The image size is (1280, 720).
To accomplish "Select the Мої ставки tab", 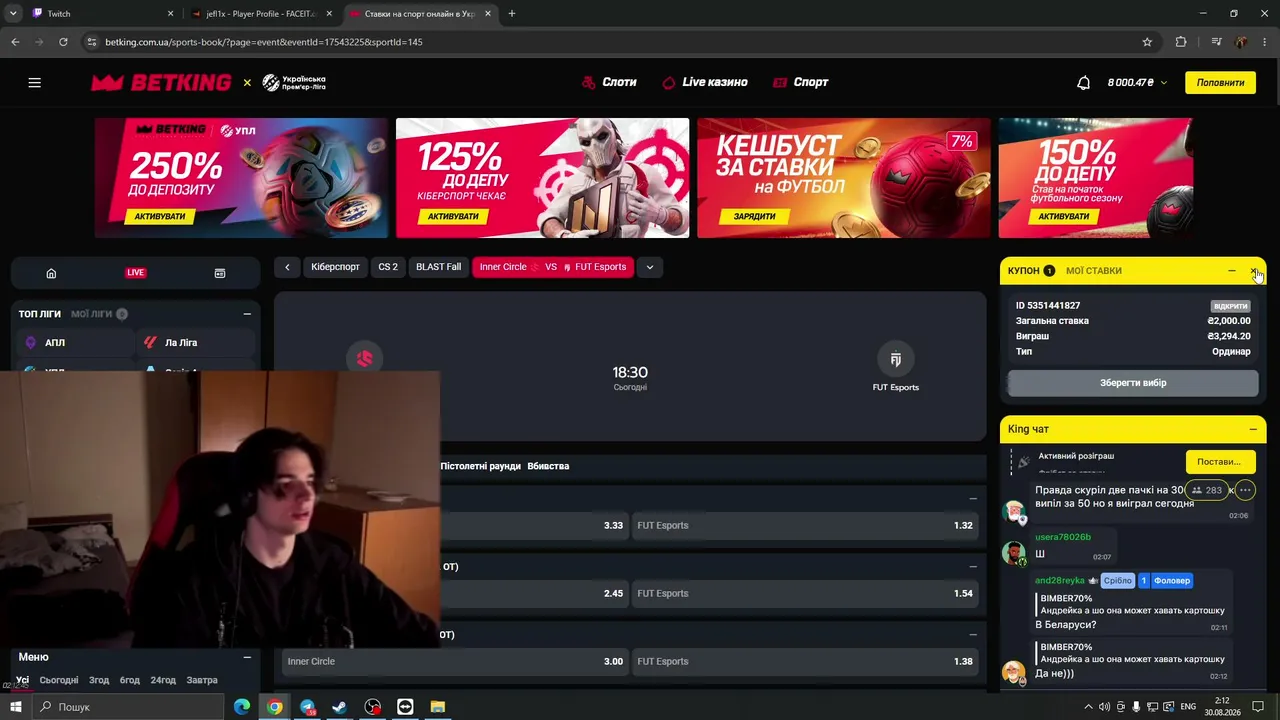I will pyautogui.click(x=1094, y=271).
